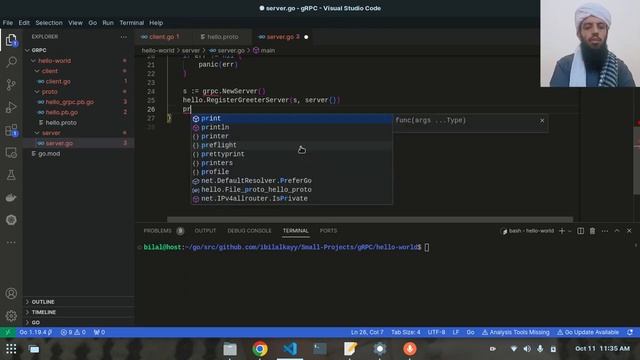Select the printer autocomplete suggestion
The height and width of the screenshot is (360, 640).
tap(292, 136)
